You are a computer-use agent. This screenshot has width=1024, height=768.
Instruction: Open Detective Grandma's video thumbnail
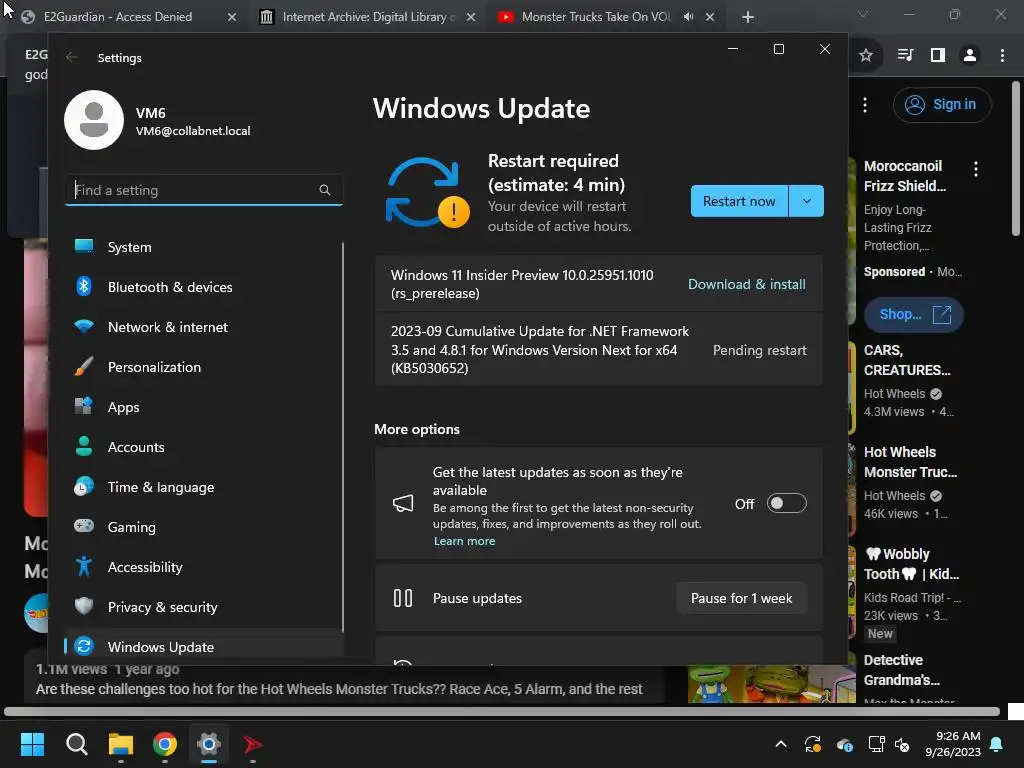click(x=771, y=684)
